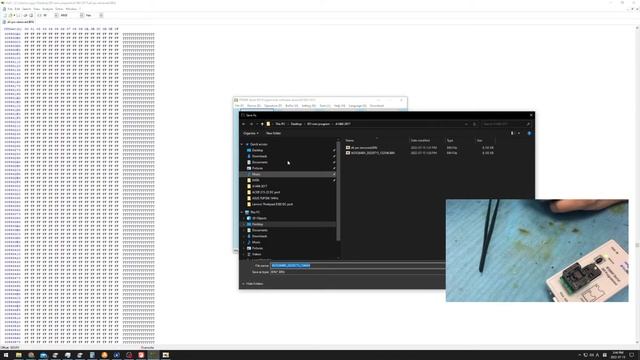Select ASUS TUF folder in navigation pane
Image resolution: width=640 pixels, height=360 pixels.
pyautogui.click(x=264, y=198)
